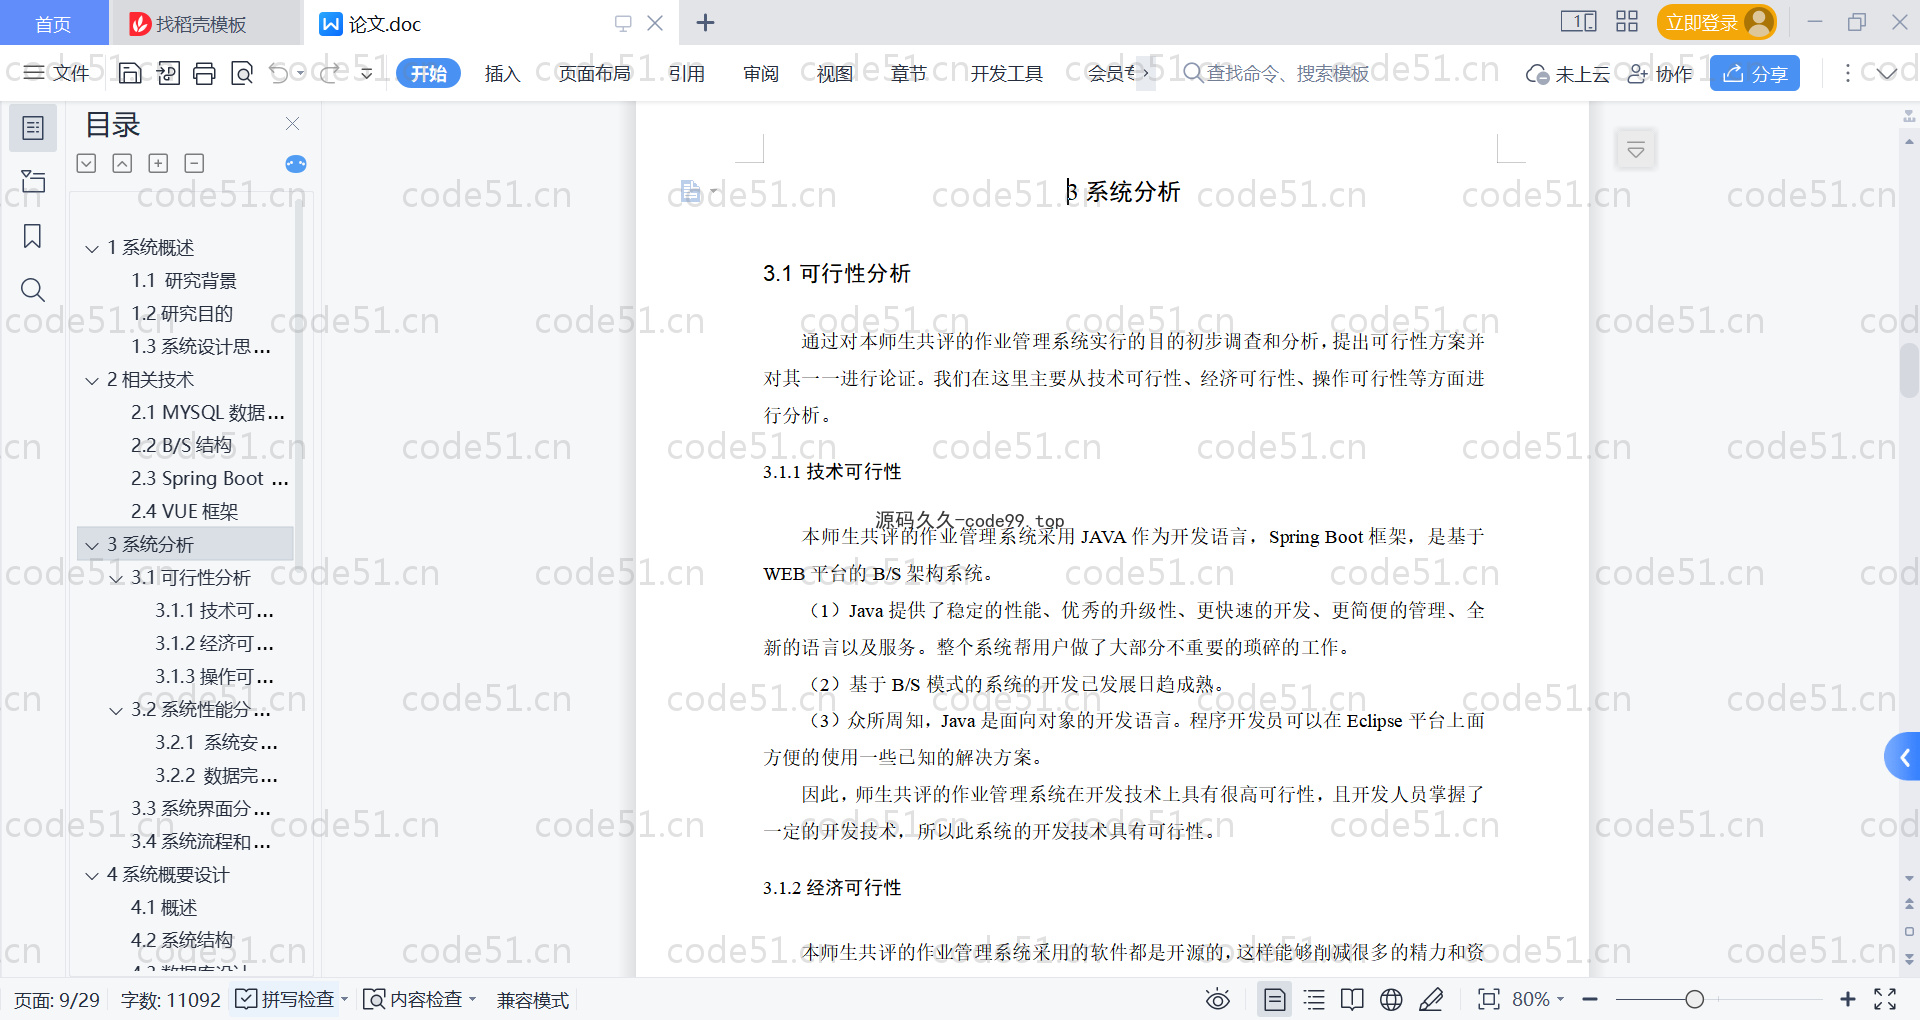Select the 开始 ribbon tab
1920x1020 pixels.
(x=428, y=73)
